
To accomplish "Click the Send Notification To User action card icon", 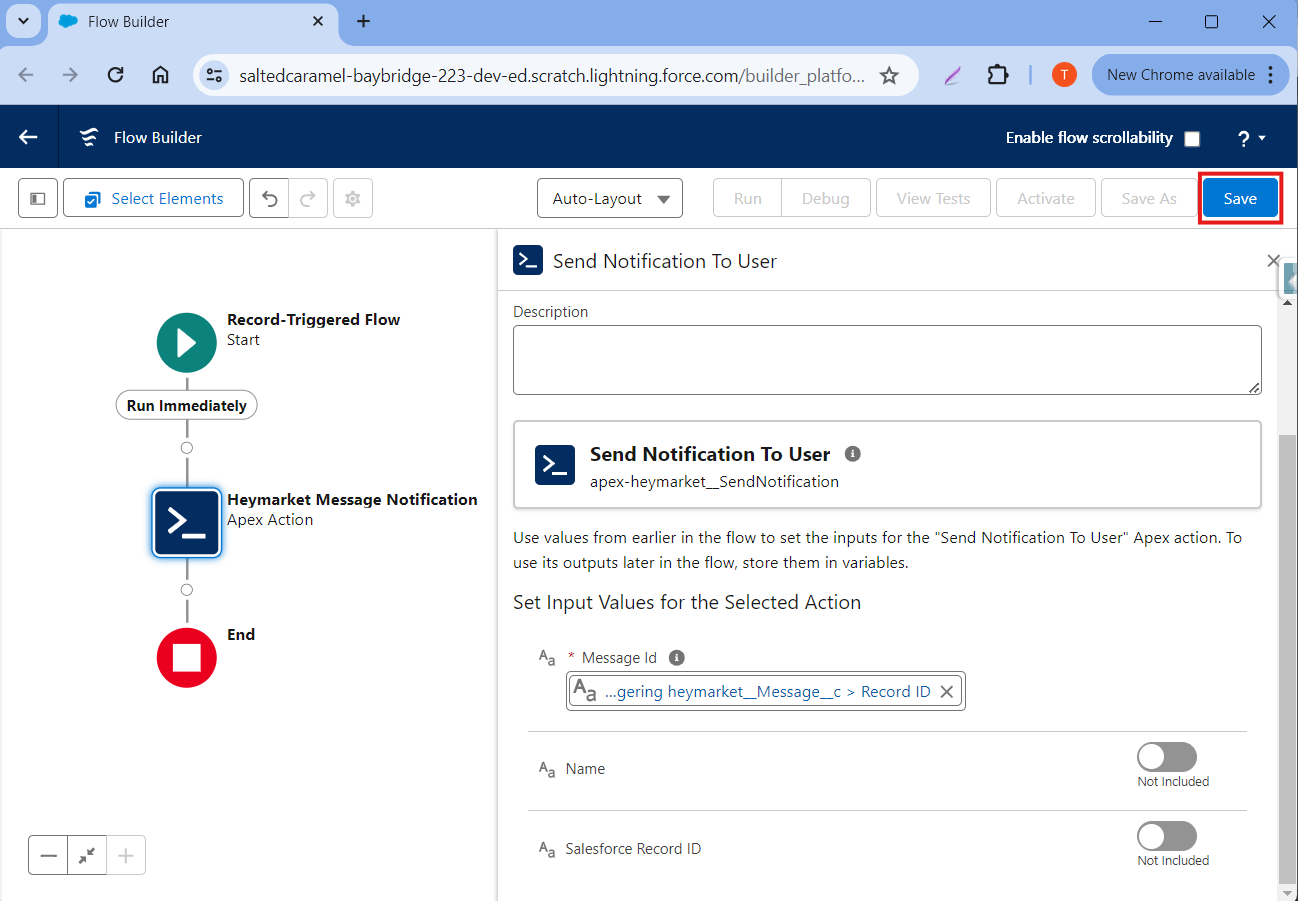I will (555, 465).
